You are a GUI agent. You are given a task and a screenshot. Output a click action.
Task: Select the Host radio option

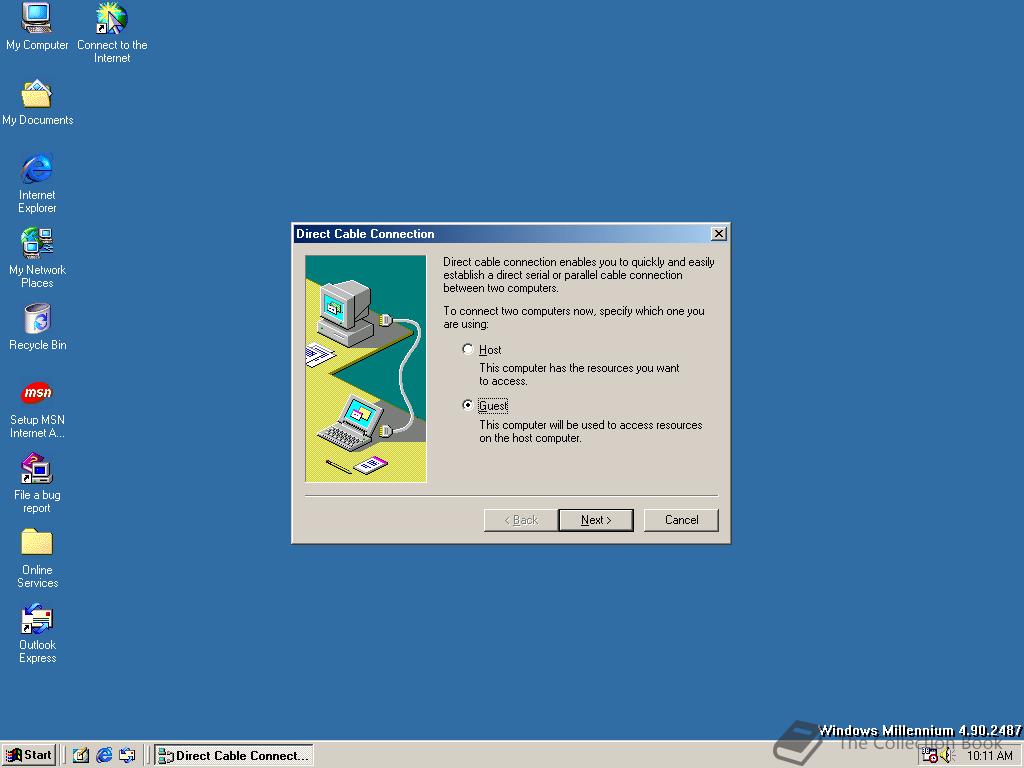468,349
